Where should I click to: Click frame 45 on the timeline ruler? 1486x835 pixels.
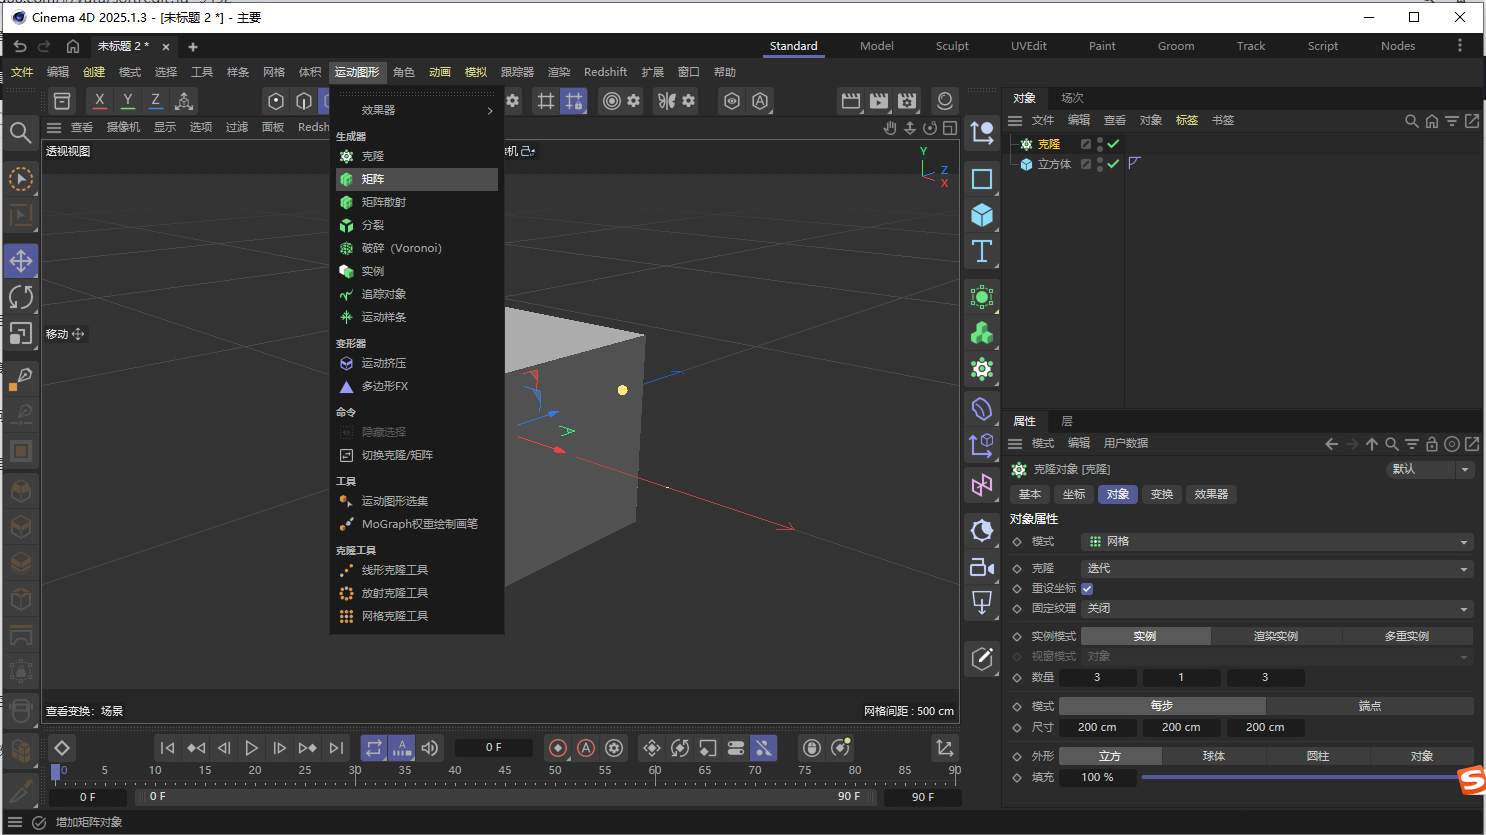click(x=505, y=771)
